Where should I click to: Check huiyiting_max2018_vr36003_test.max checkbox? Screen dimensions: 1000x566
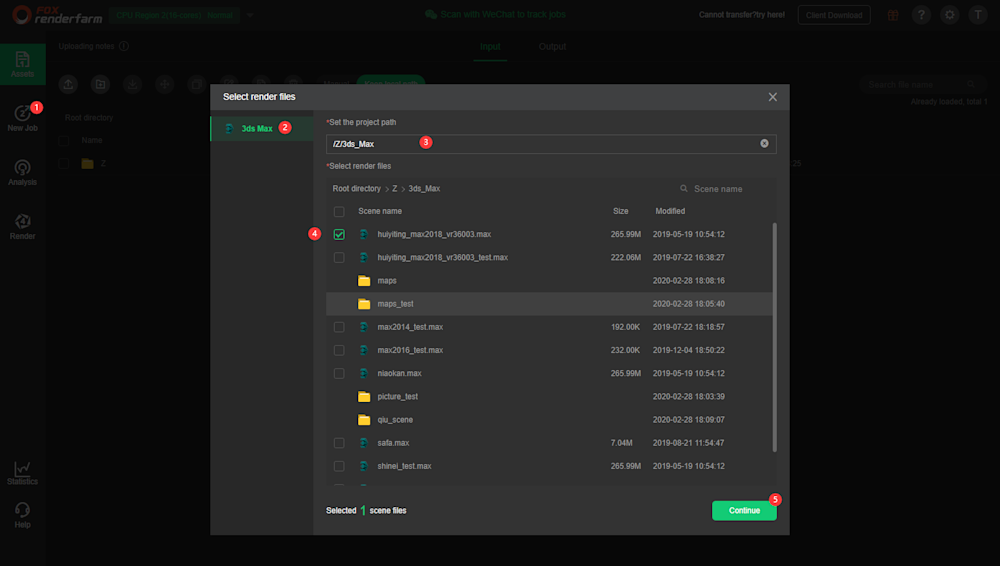pos(339,258)
